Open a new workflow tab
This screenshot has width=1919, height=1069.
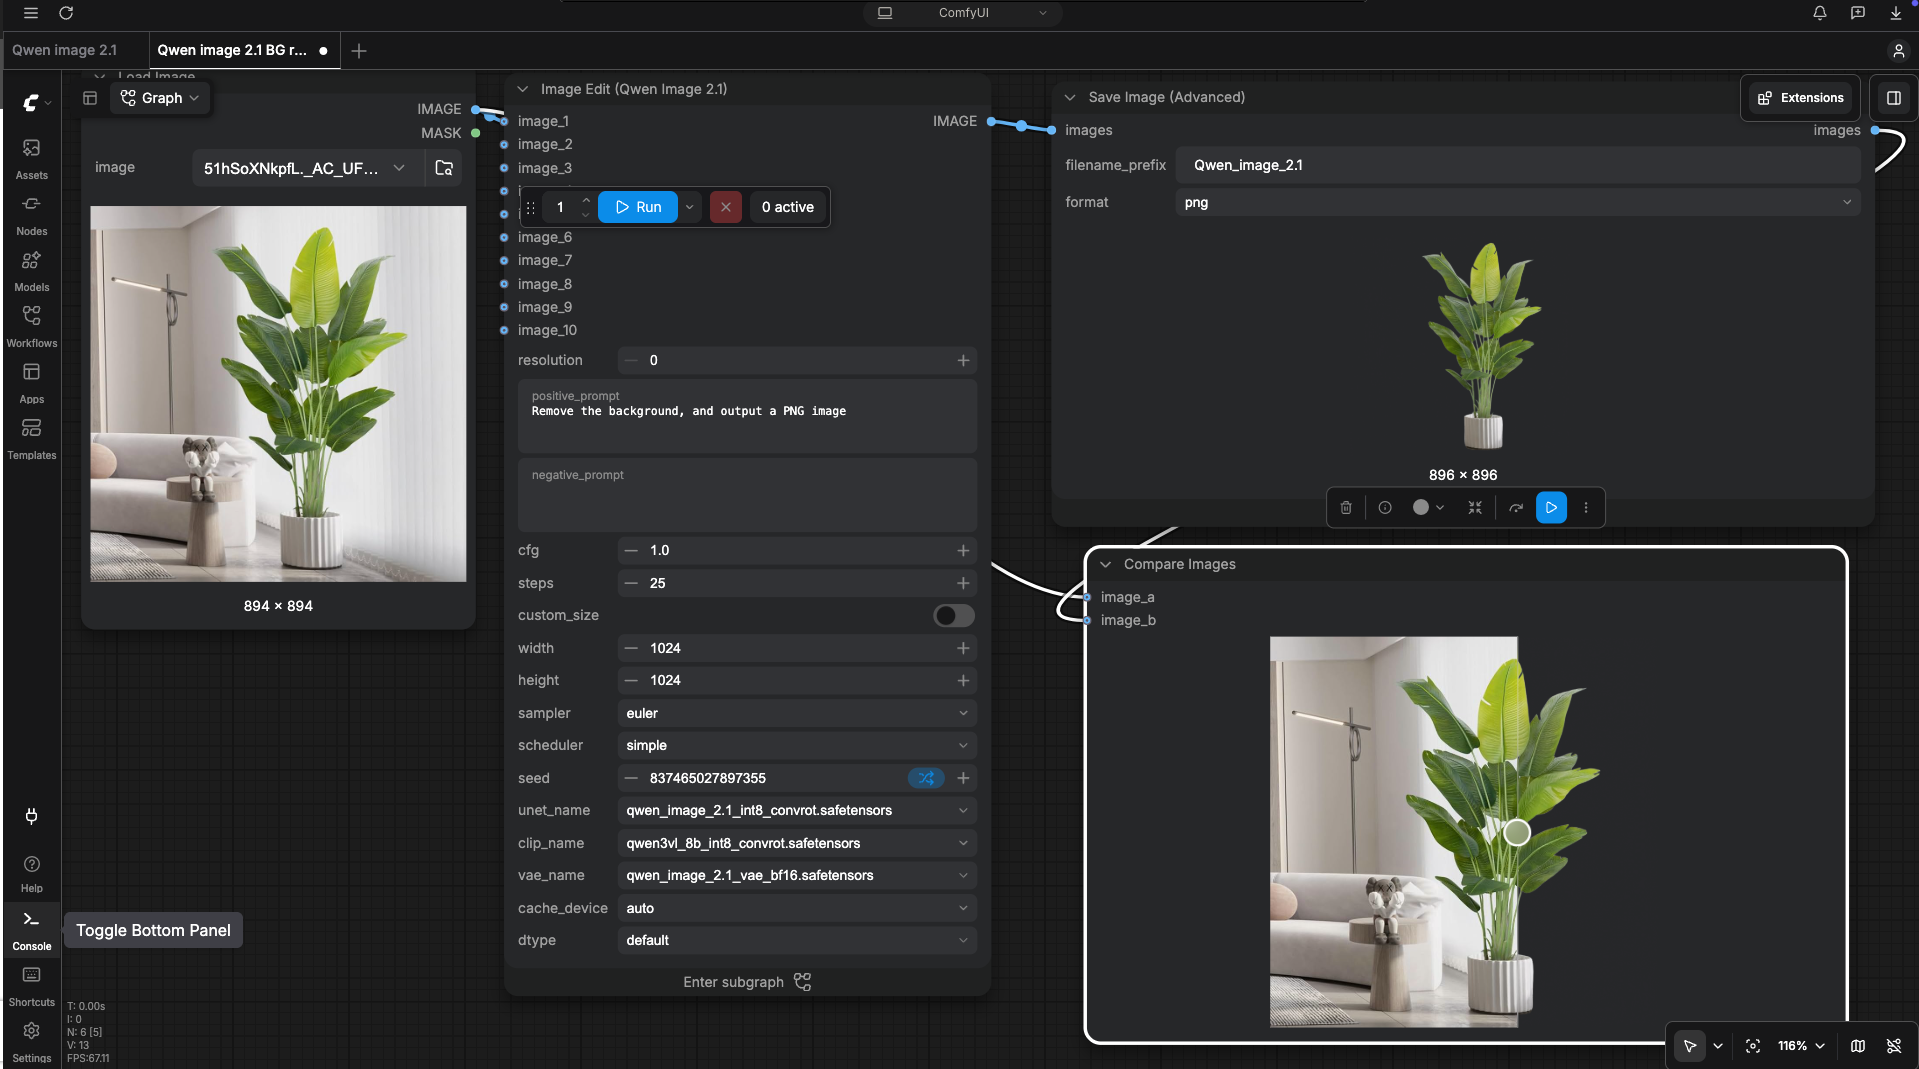[x=359, y=50]
